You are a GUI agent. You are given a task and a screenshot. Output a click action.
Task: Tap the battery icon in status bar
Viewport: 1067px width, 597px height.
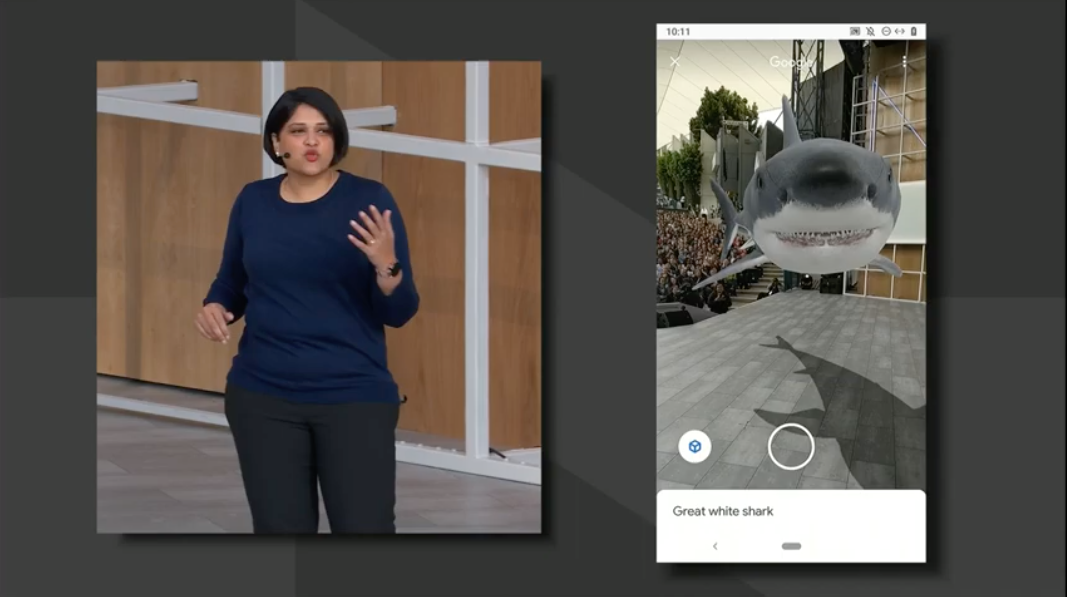pos(914,31)
